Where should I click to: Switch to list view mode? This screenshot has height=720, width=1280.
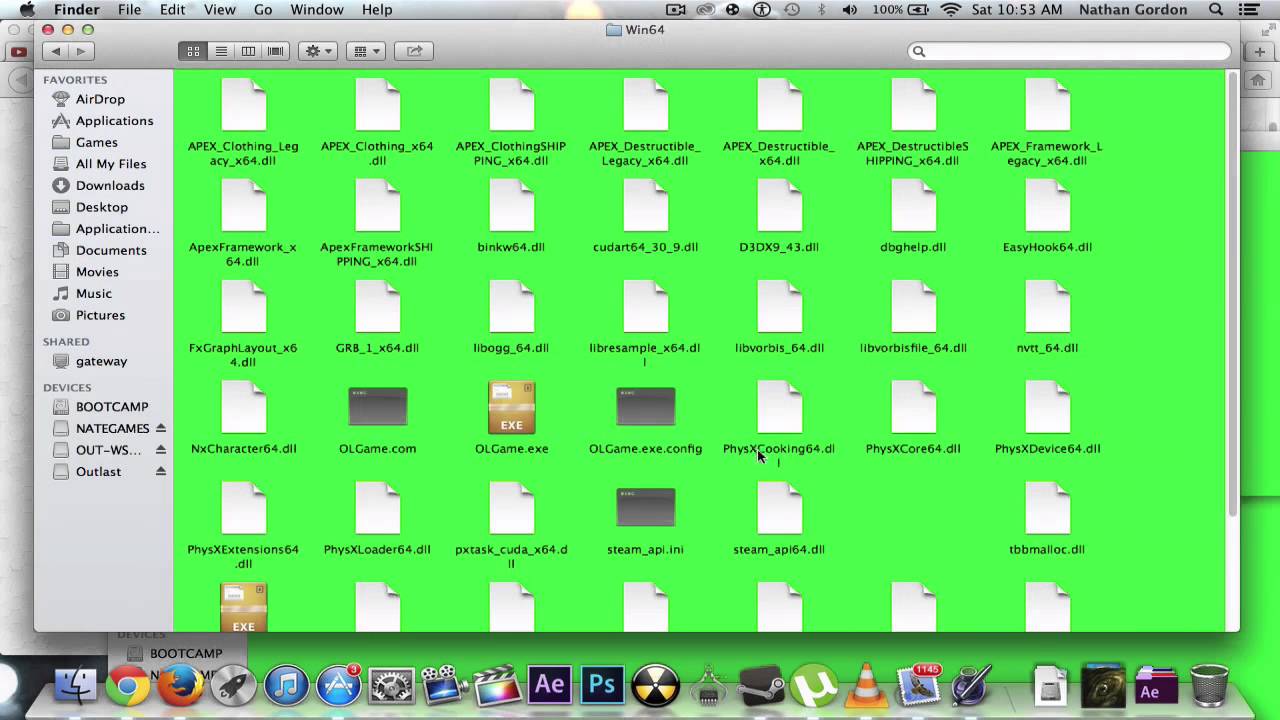pos(221,51)
